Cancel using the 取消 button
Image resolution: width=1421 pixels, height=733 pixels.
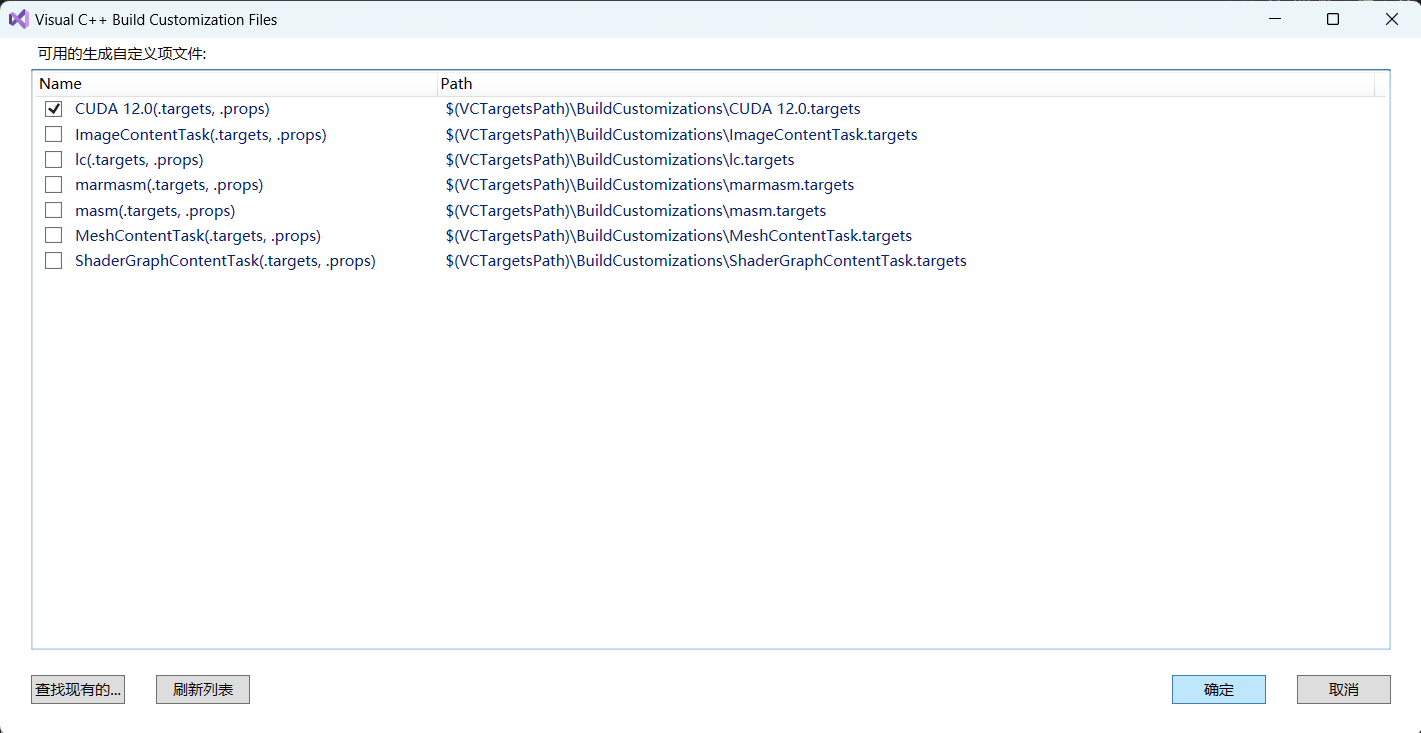click(1343, 690)
